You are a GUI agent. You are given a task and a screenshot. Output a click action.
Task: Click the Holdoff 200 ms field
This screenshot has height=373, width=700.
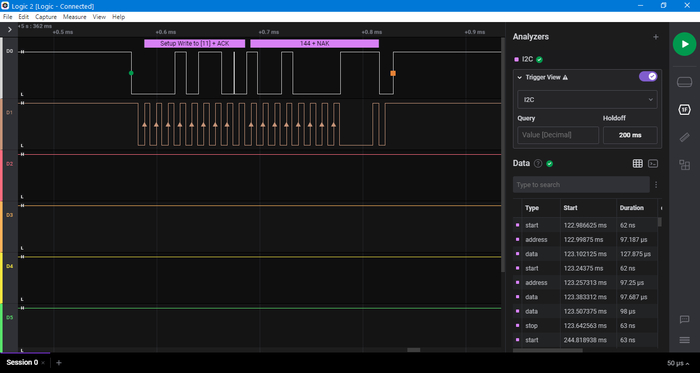(630, 135)
